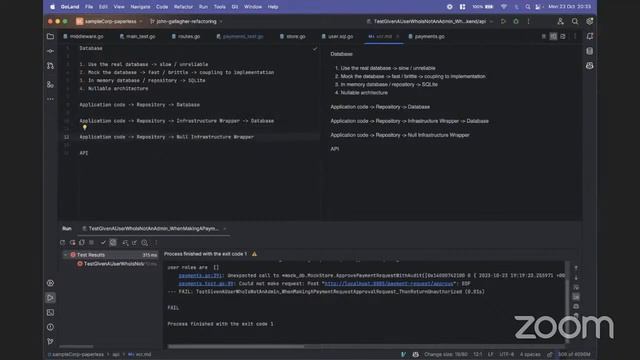
Task: Open the Structure tool window in left sidebar
Action: tap(50, 84)
